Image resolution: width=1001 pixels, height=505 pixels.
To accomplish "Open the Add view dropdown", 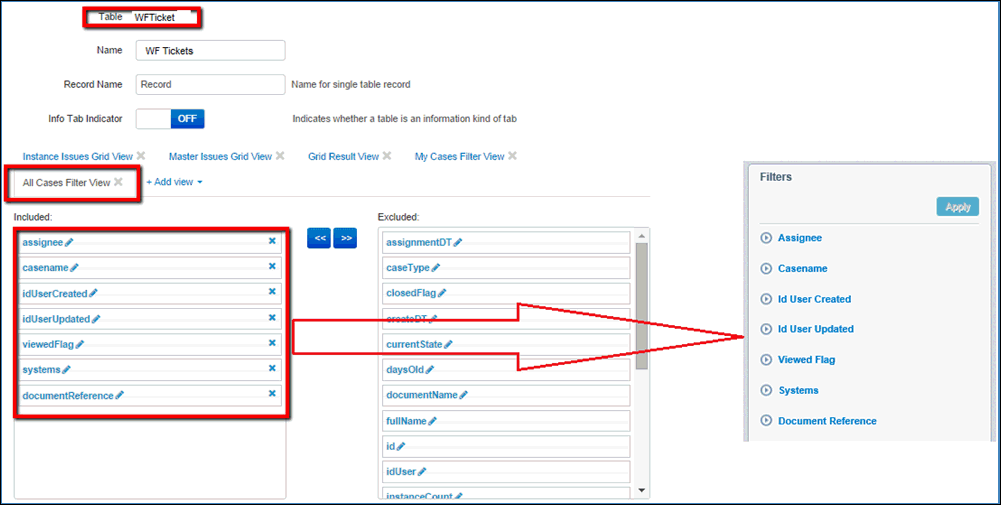I will click(175, 183).
